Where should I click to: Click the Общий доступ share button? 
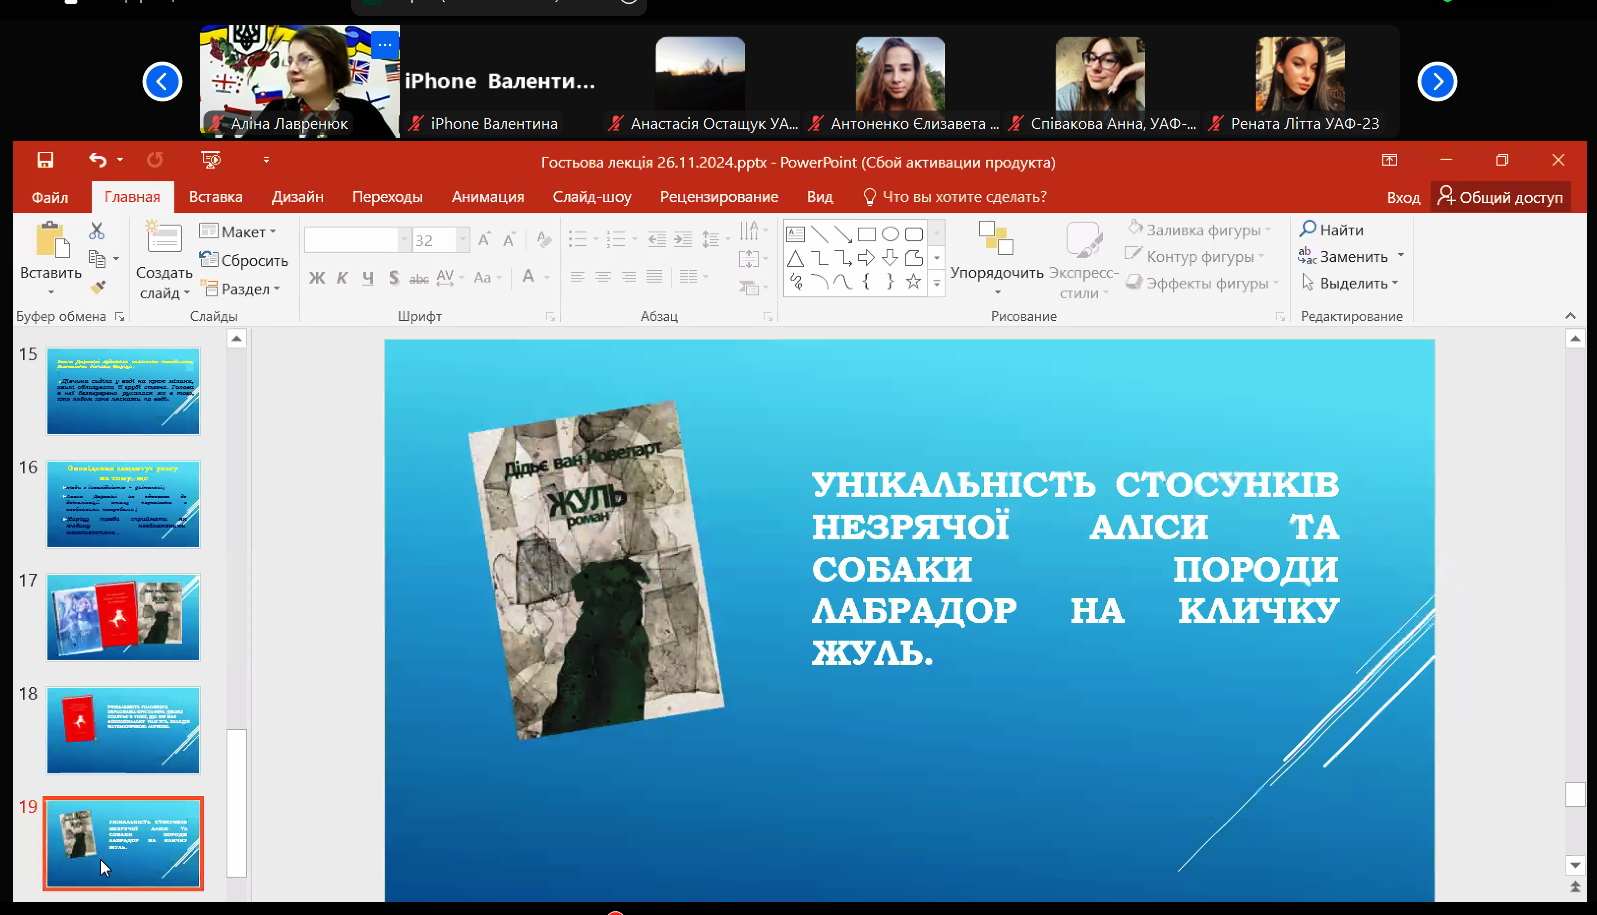pos(1500,197)
